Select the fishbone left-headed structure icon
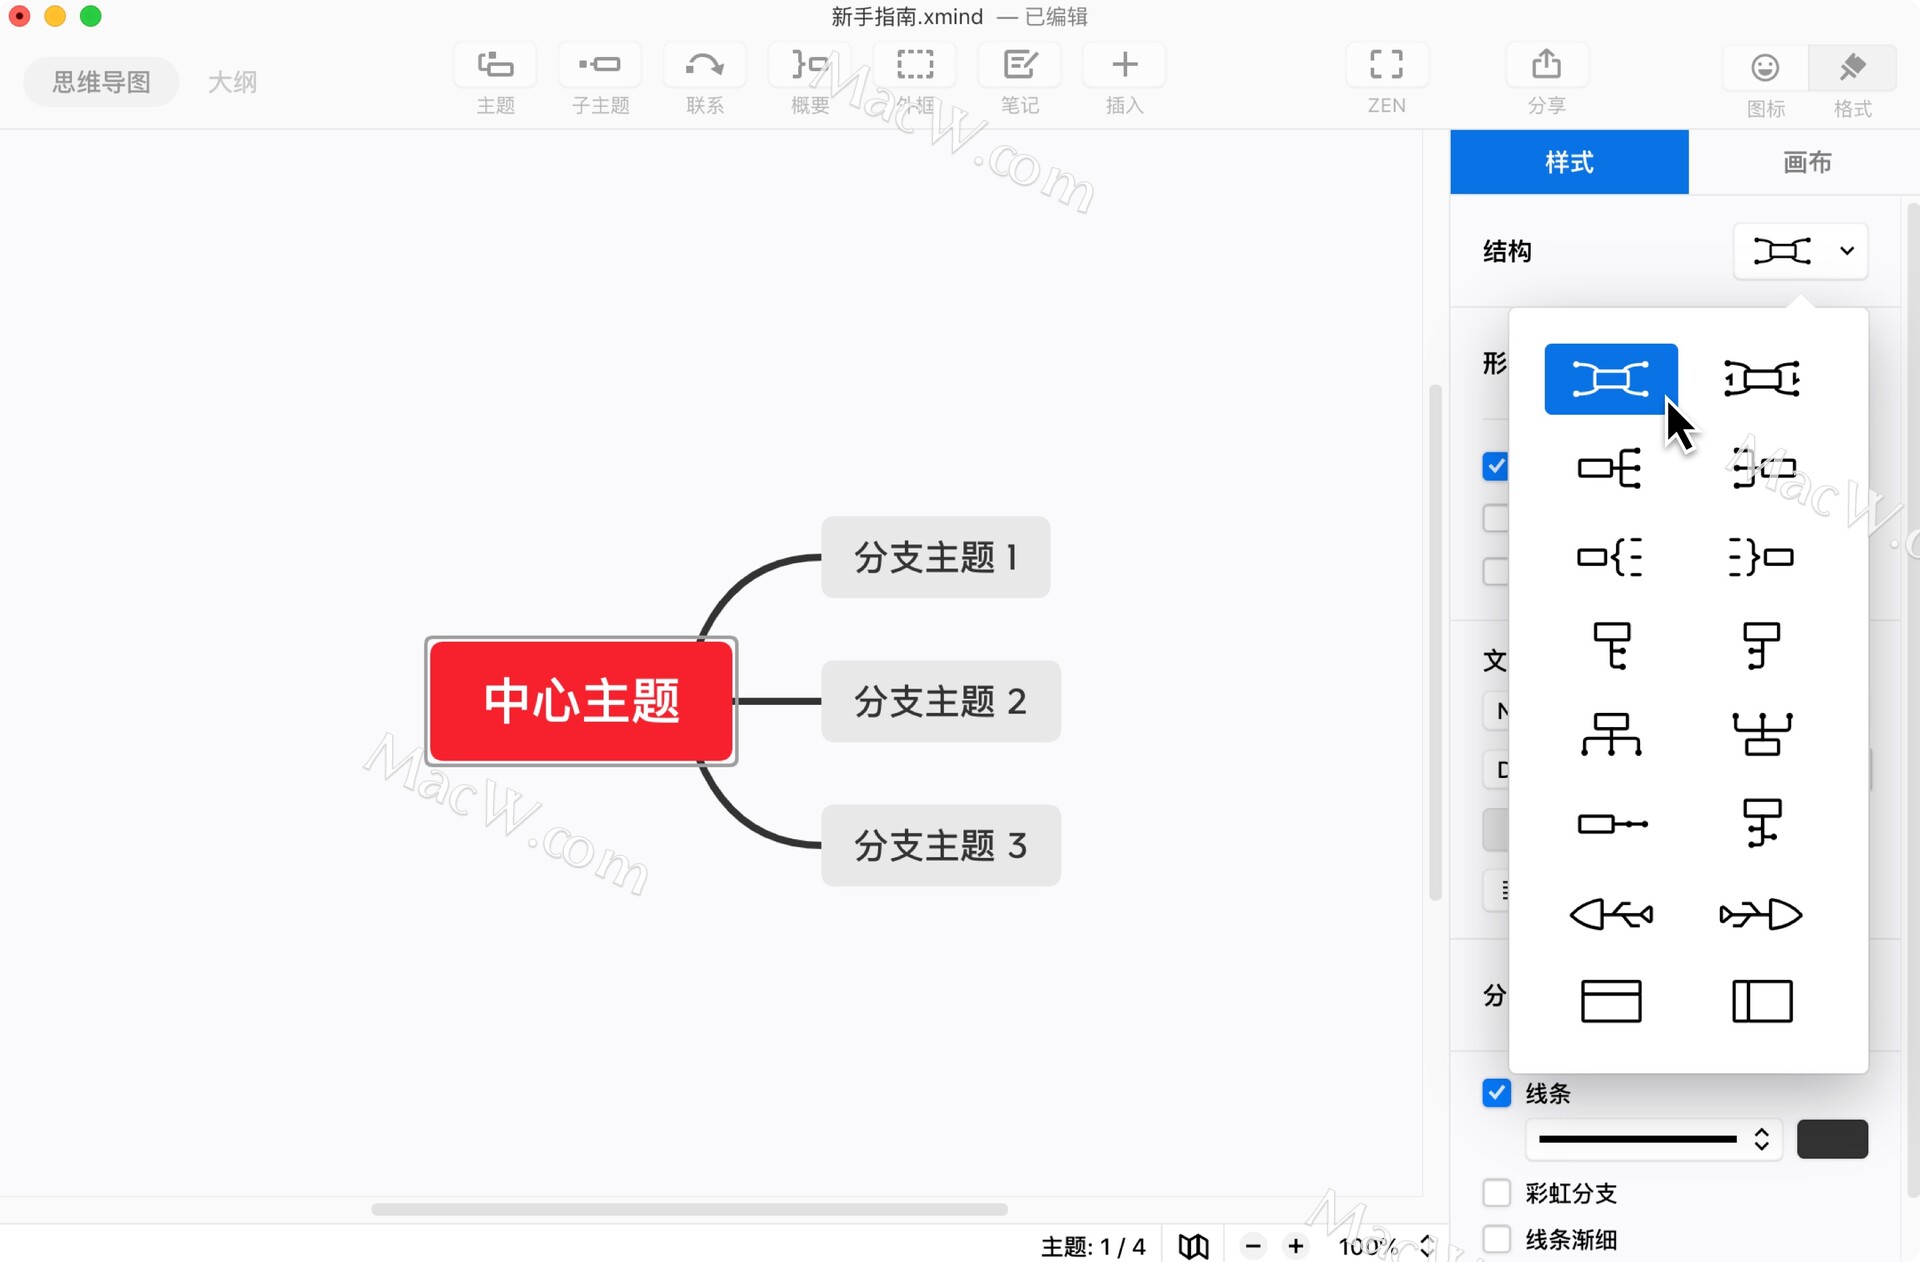This screenshot has height=1262, width=1920. click(1610, 913)
